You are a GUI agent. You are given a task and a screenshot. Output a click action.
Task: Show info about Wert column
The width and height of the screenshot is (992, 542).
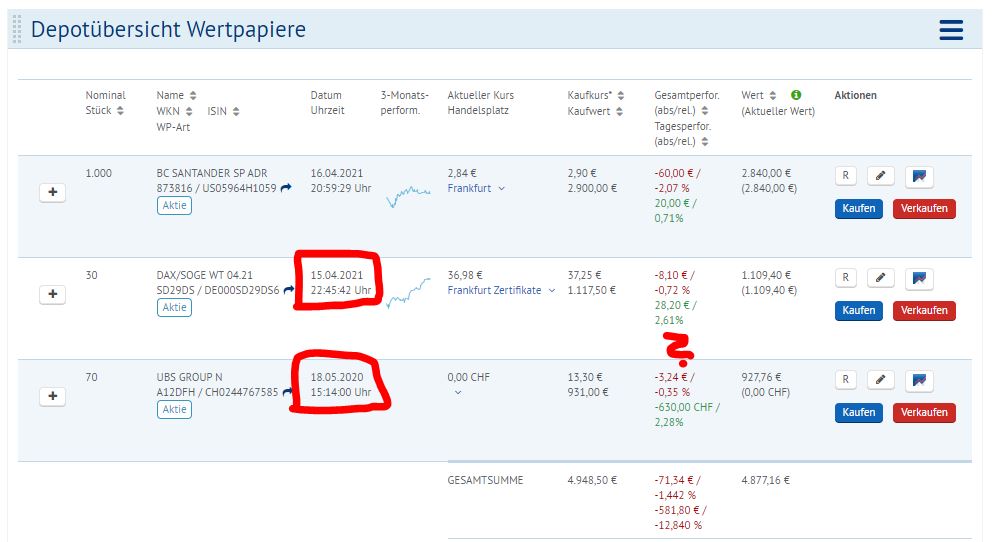[796, 95]
